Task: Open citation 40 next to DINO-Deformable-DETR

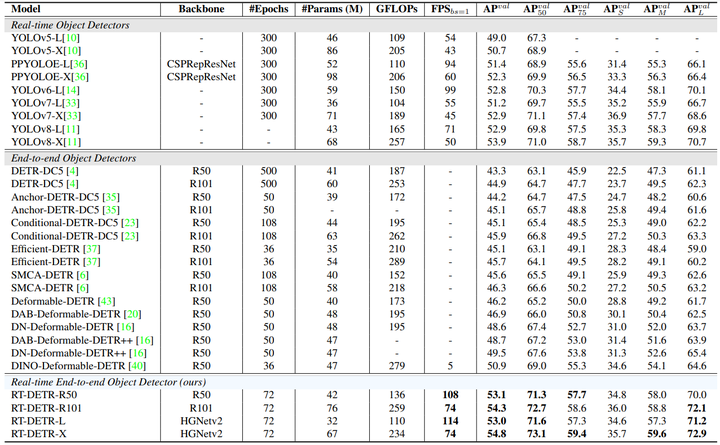Action: pyautogui.click(x=137, y=366)
